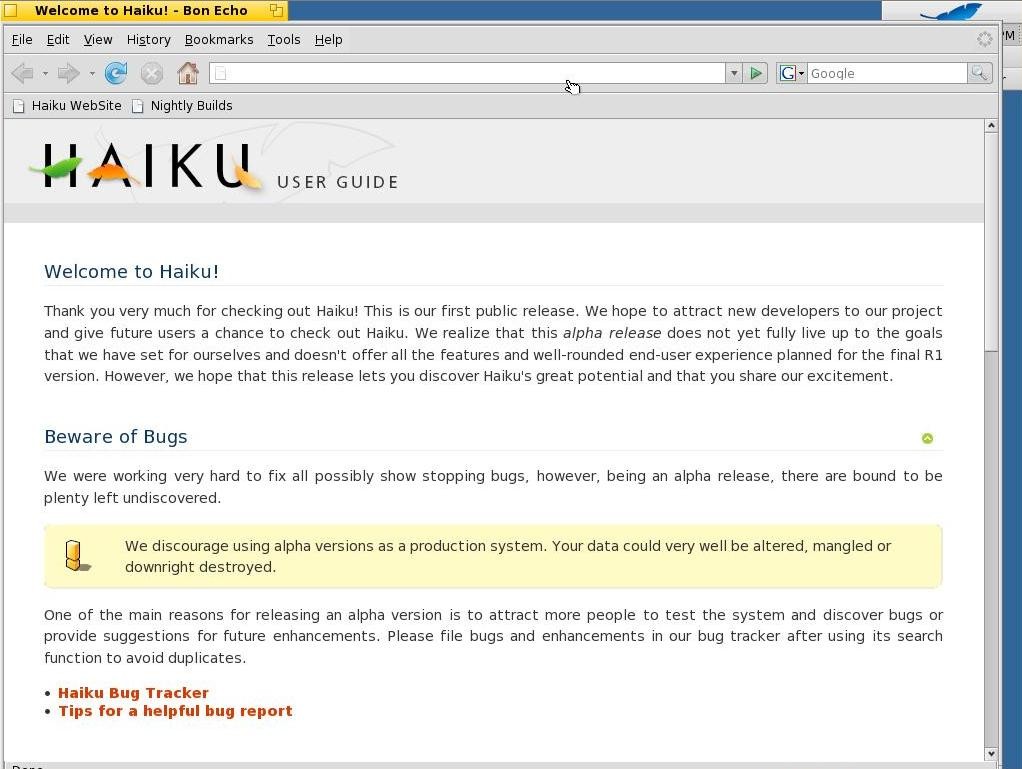Click the Stop loading icon
Viewport: 1022px width, 769px height.
[x=152, y=73]
